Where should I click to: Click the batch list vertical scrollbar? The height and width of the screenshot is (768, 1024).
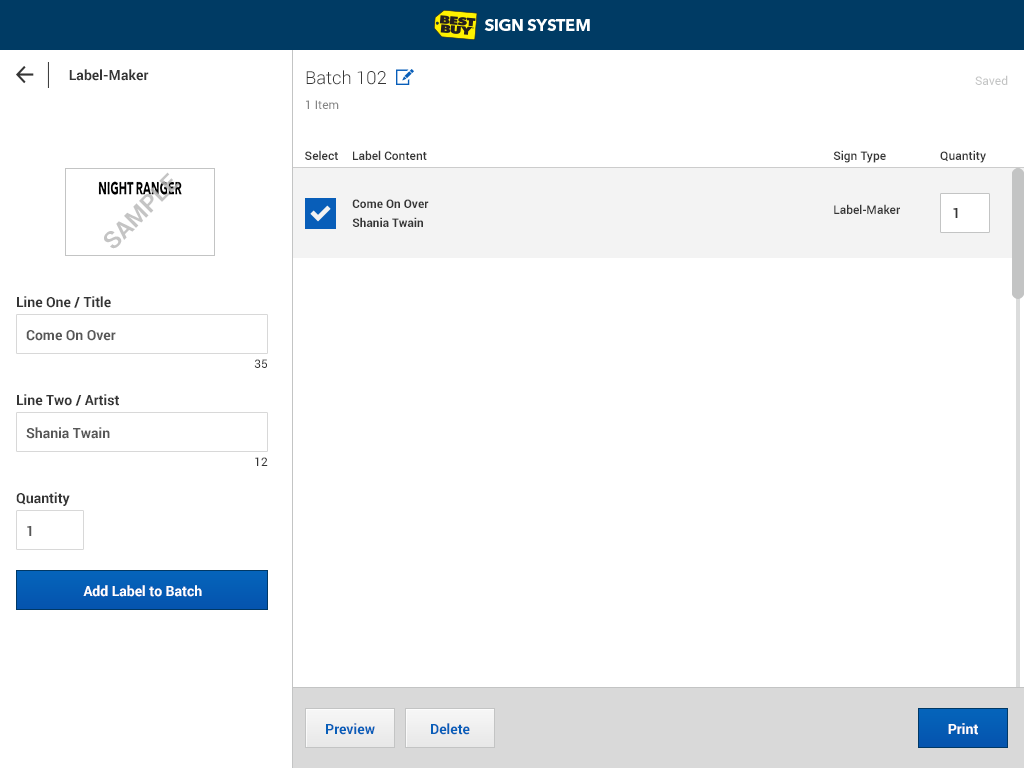[1017, 234]
